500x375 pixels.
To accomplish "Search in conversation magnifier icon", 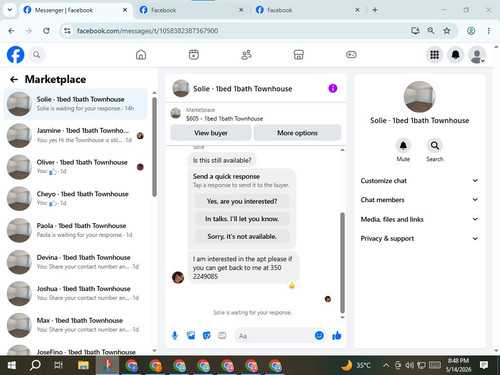I will click(435, 146).
